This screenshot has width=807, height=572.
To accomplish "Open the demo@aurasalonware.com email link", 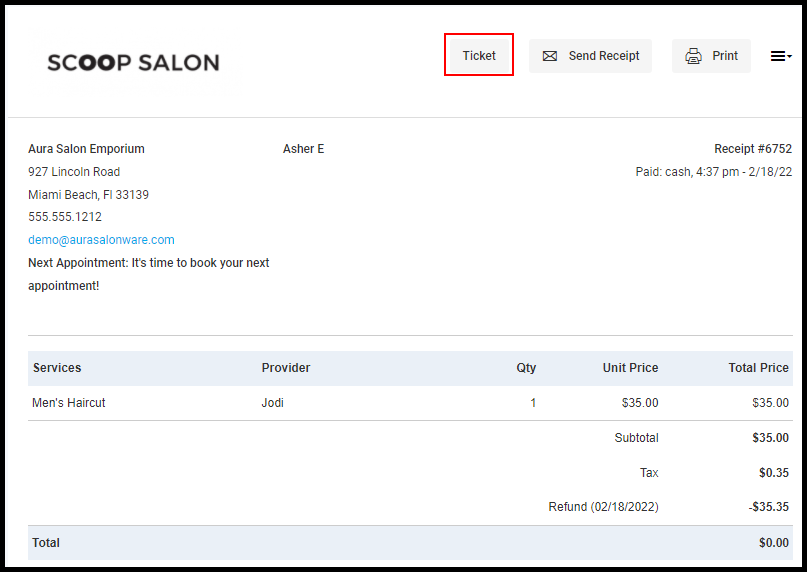I will pyautogui.click(x=101, y=240).
